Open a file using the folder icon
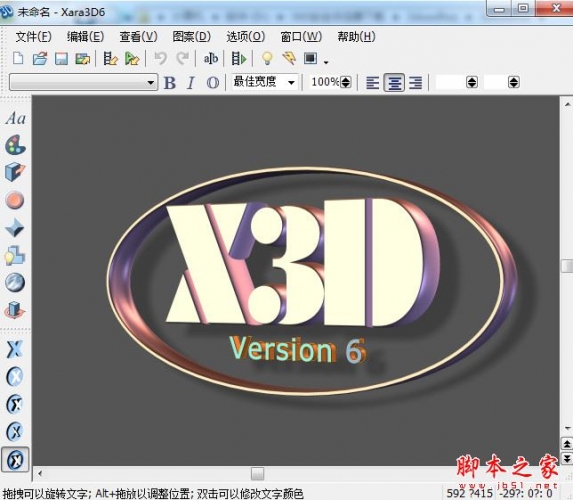 point(40,58)
